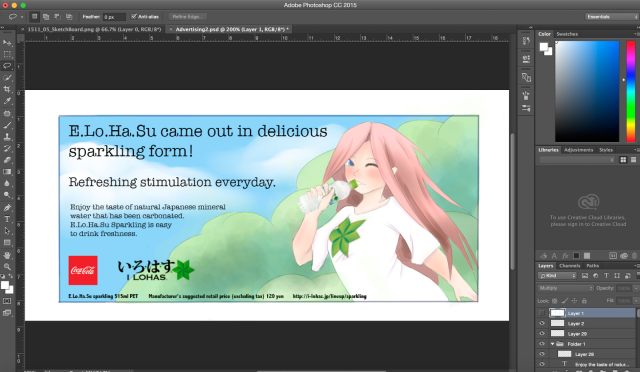Hide Layer 29 via eye icon
Viewport: 640px width, 372px height.
click(542, 334)
